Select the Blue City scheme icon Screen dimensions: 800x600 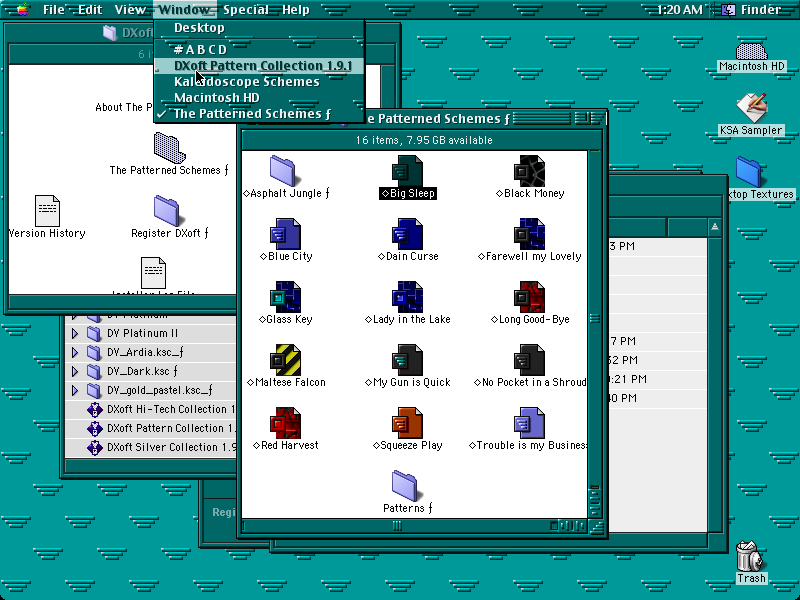(285, 234)
